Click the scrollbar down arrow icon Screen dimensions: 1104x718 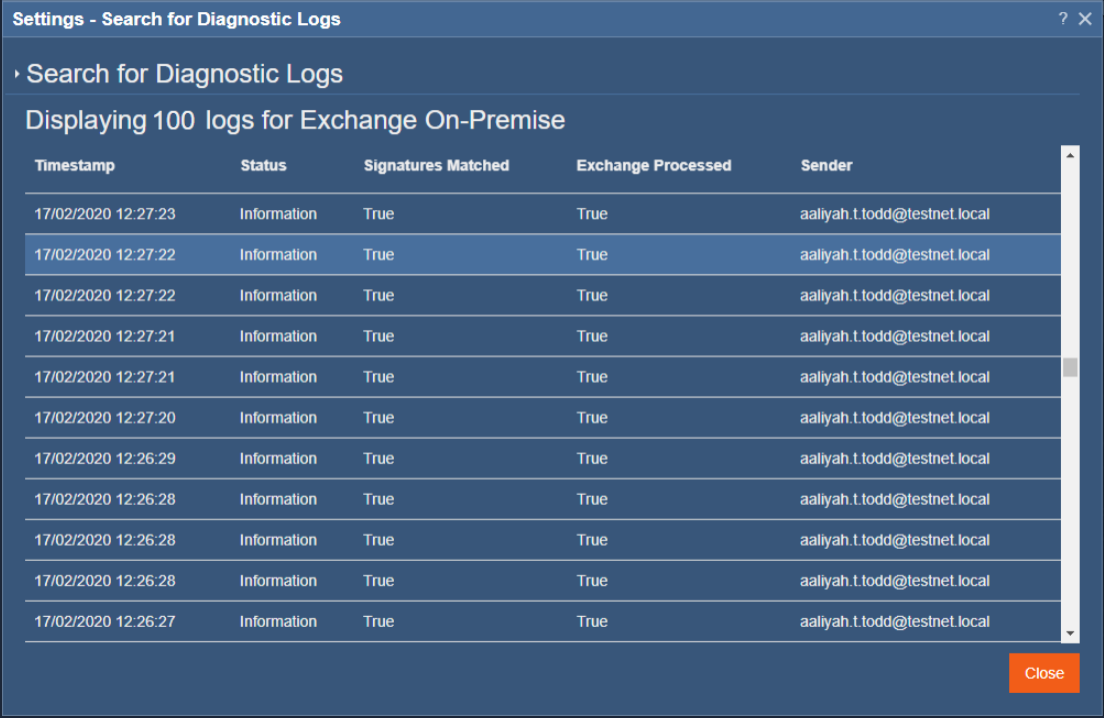[1070, 632]
